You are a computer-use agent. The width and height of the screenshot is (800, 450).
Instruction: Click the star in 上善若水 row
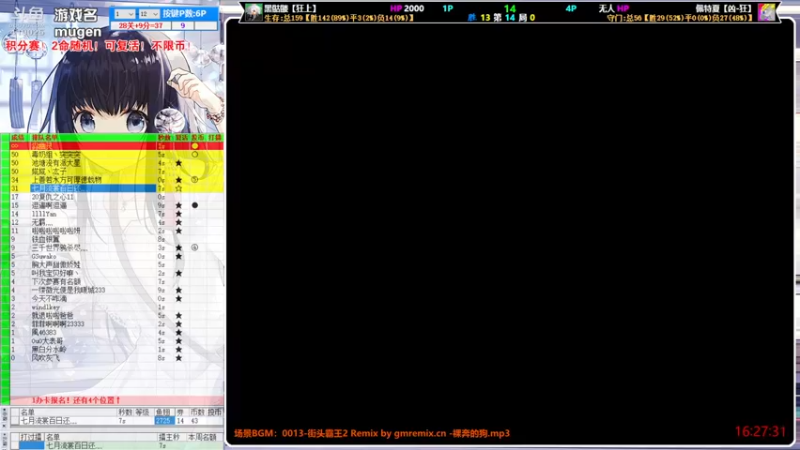click(179, 180)
